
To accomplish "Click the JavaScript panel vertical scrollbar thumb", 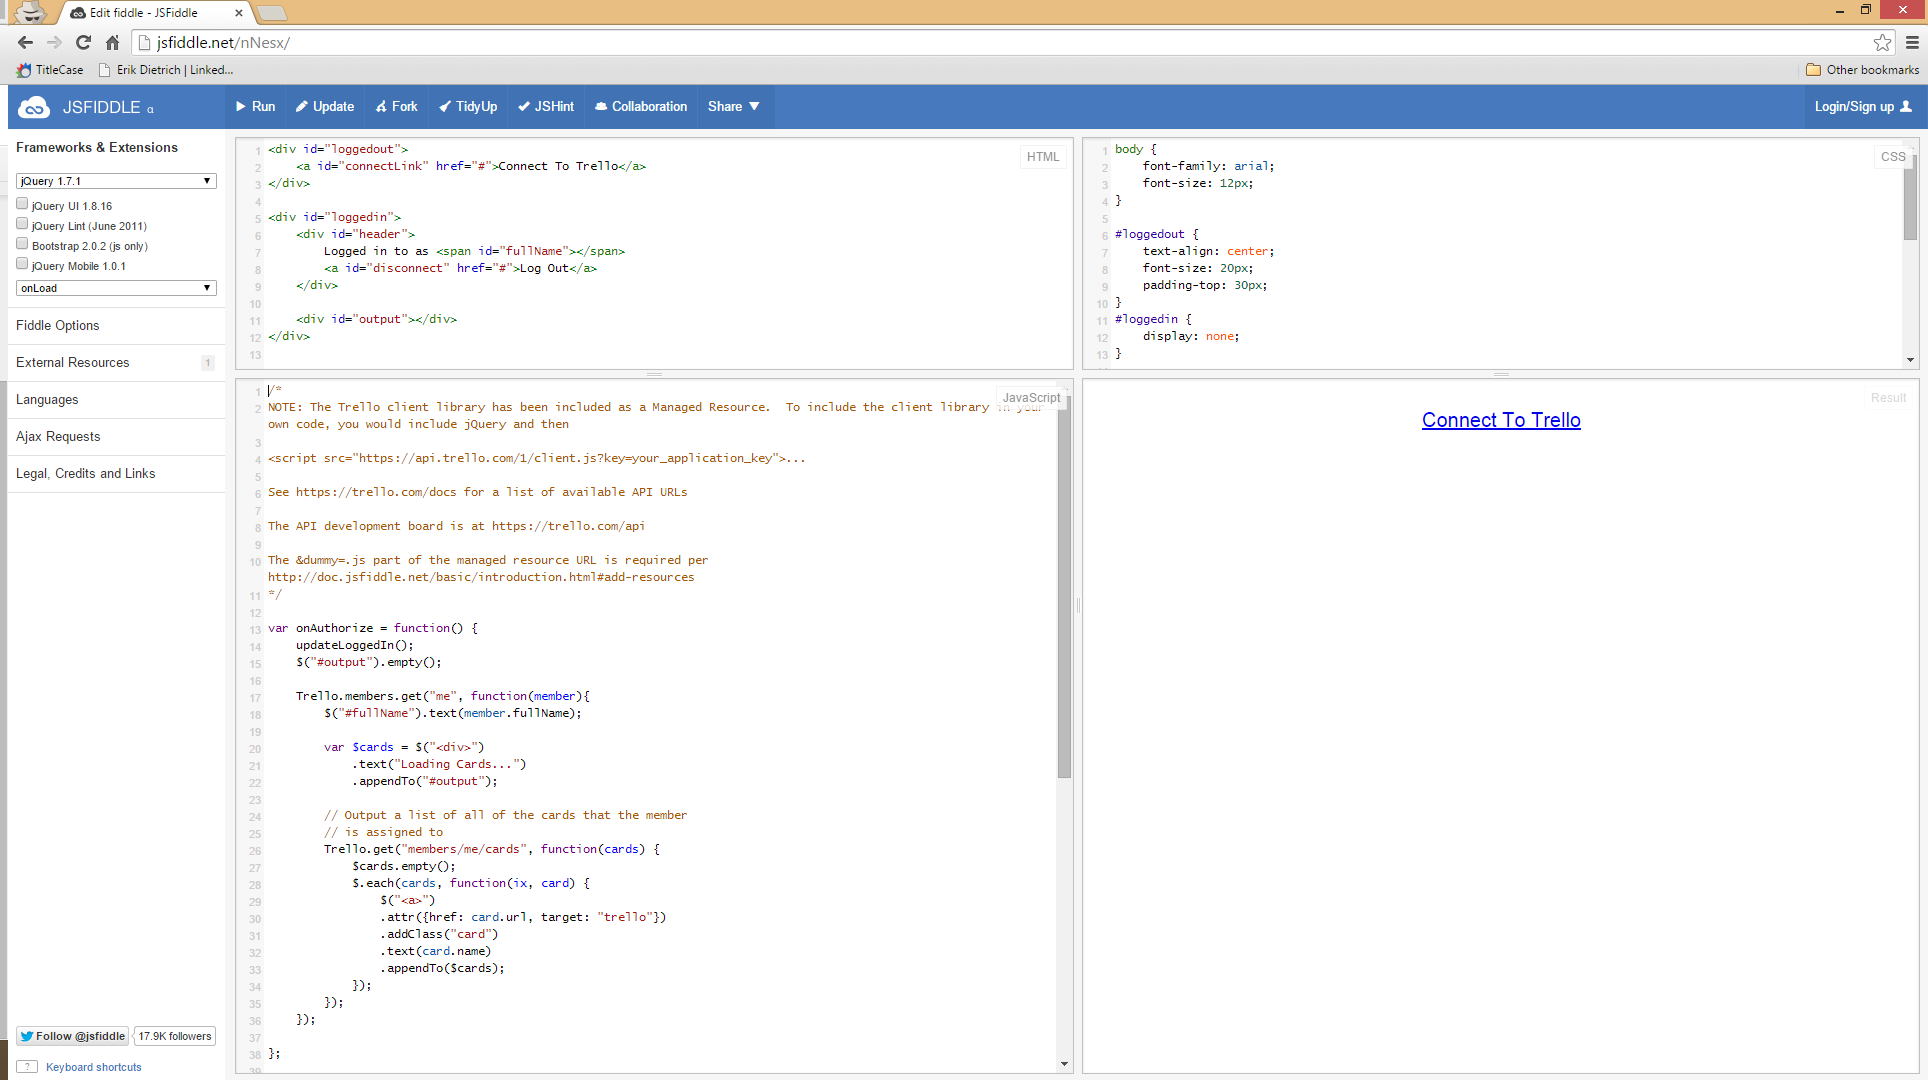I will coord(1064,587).
